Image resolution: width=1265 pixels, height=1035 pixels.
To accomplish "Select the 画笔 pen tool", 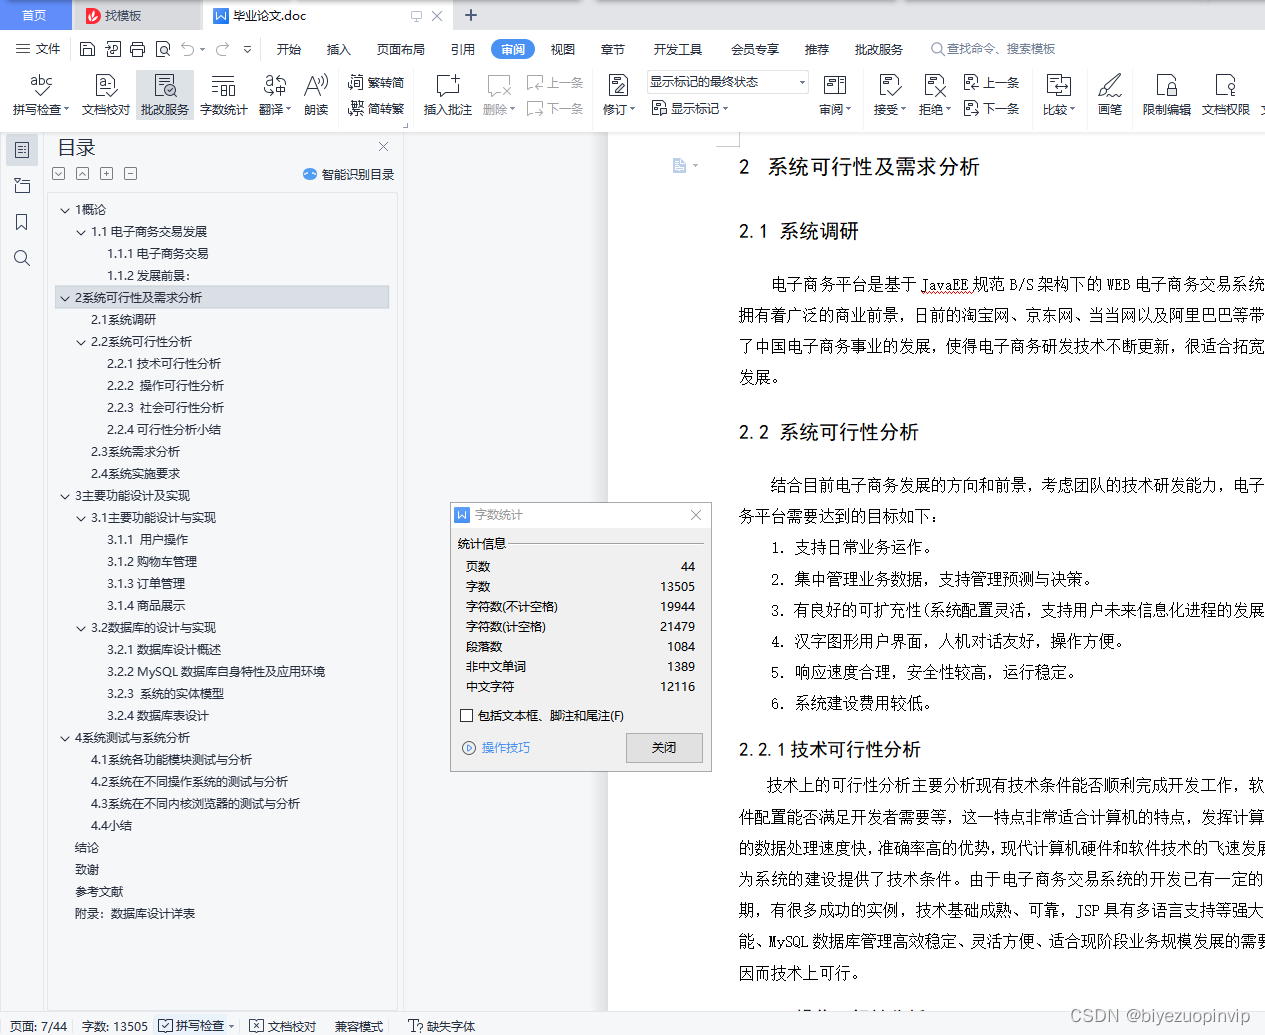I will [1110, 95].
